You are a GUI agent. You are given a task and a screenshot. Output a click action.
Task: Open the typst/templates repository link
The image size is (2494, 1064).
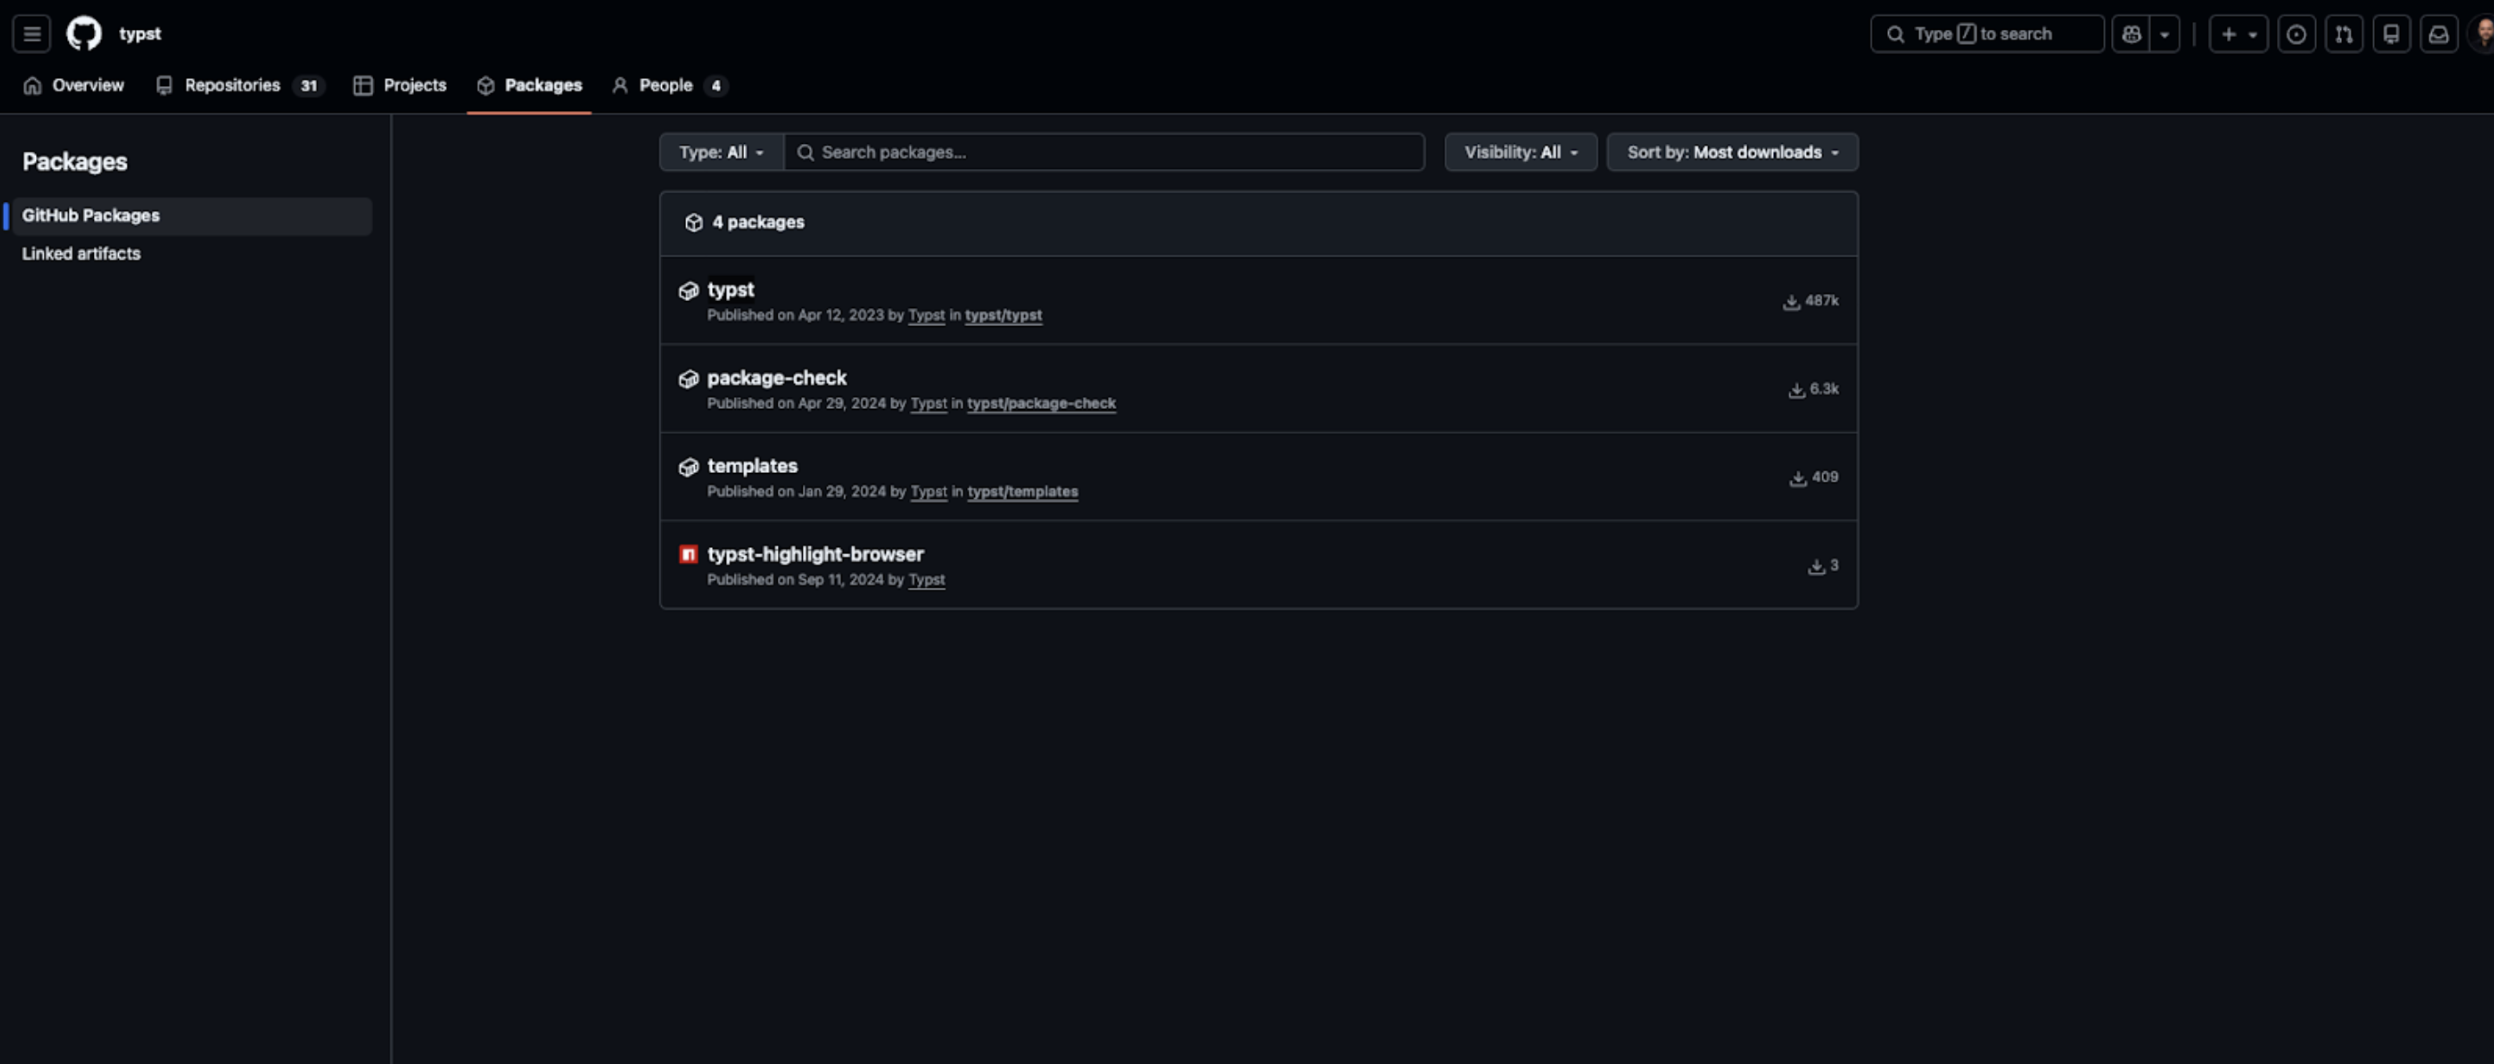1022,492
